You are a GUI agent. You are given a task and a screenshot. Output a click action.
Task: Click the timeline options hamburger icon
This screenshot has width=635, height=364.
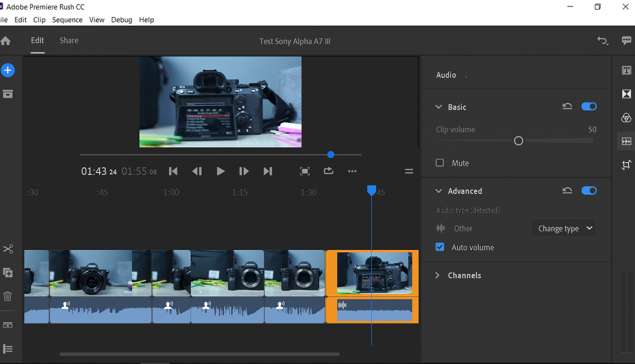[x=409, y=171]
